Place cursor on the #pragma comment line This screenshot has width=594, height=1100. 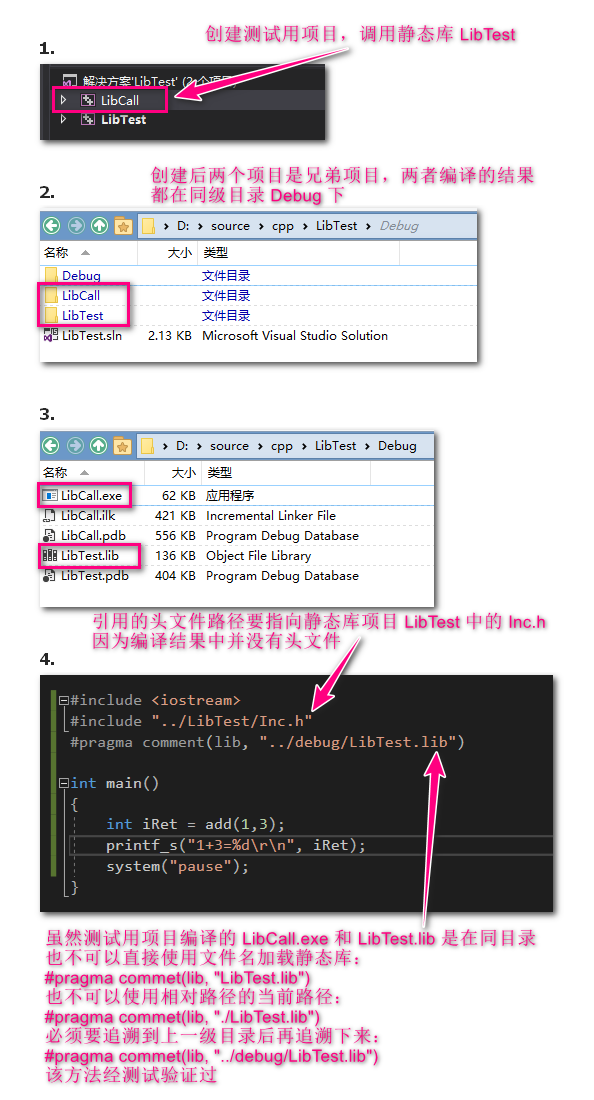point(267,742)
